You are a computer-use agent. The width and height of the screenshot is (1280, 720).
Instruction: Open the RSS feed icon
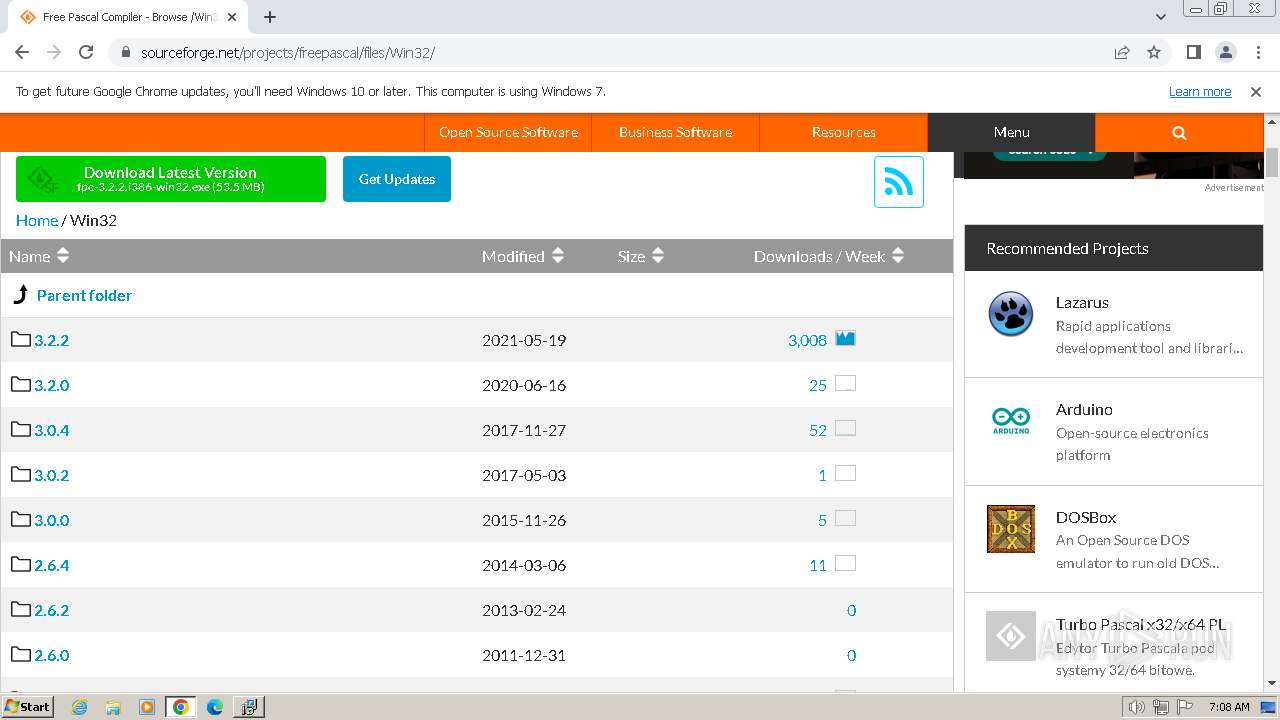click(898, 182)
